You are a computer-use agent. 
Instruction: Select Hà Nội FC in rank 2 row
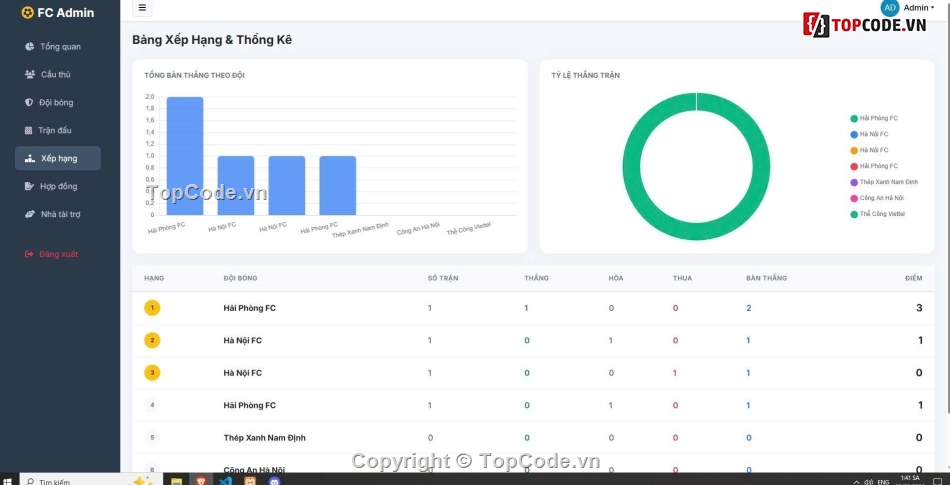point(242,340)
